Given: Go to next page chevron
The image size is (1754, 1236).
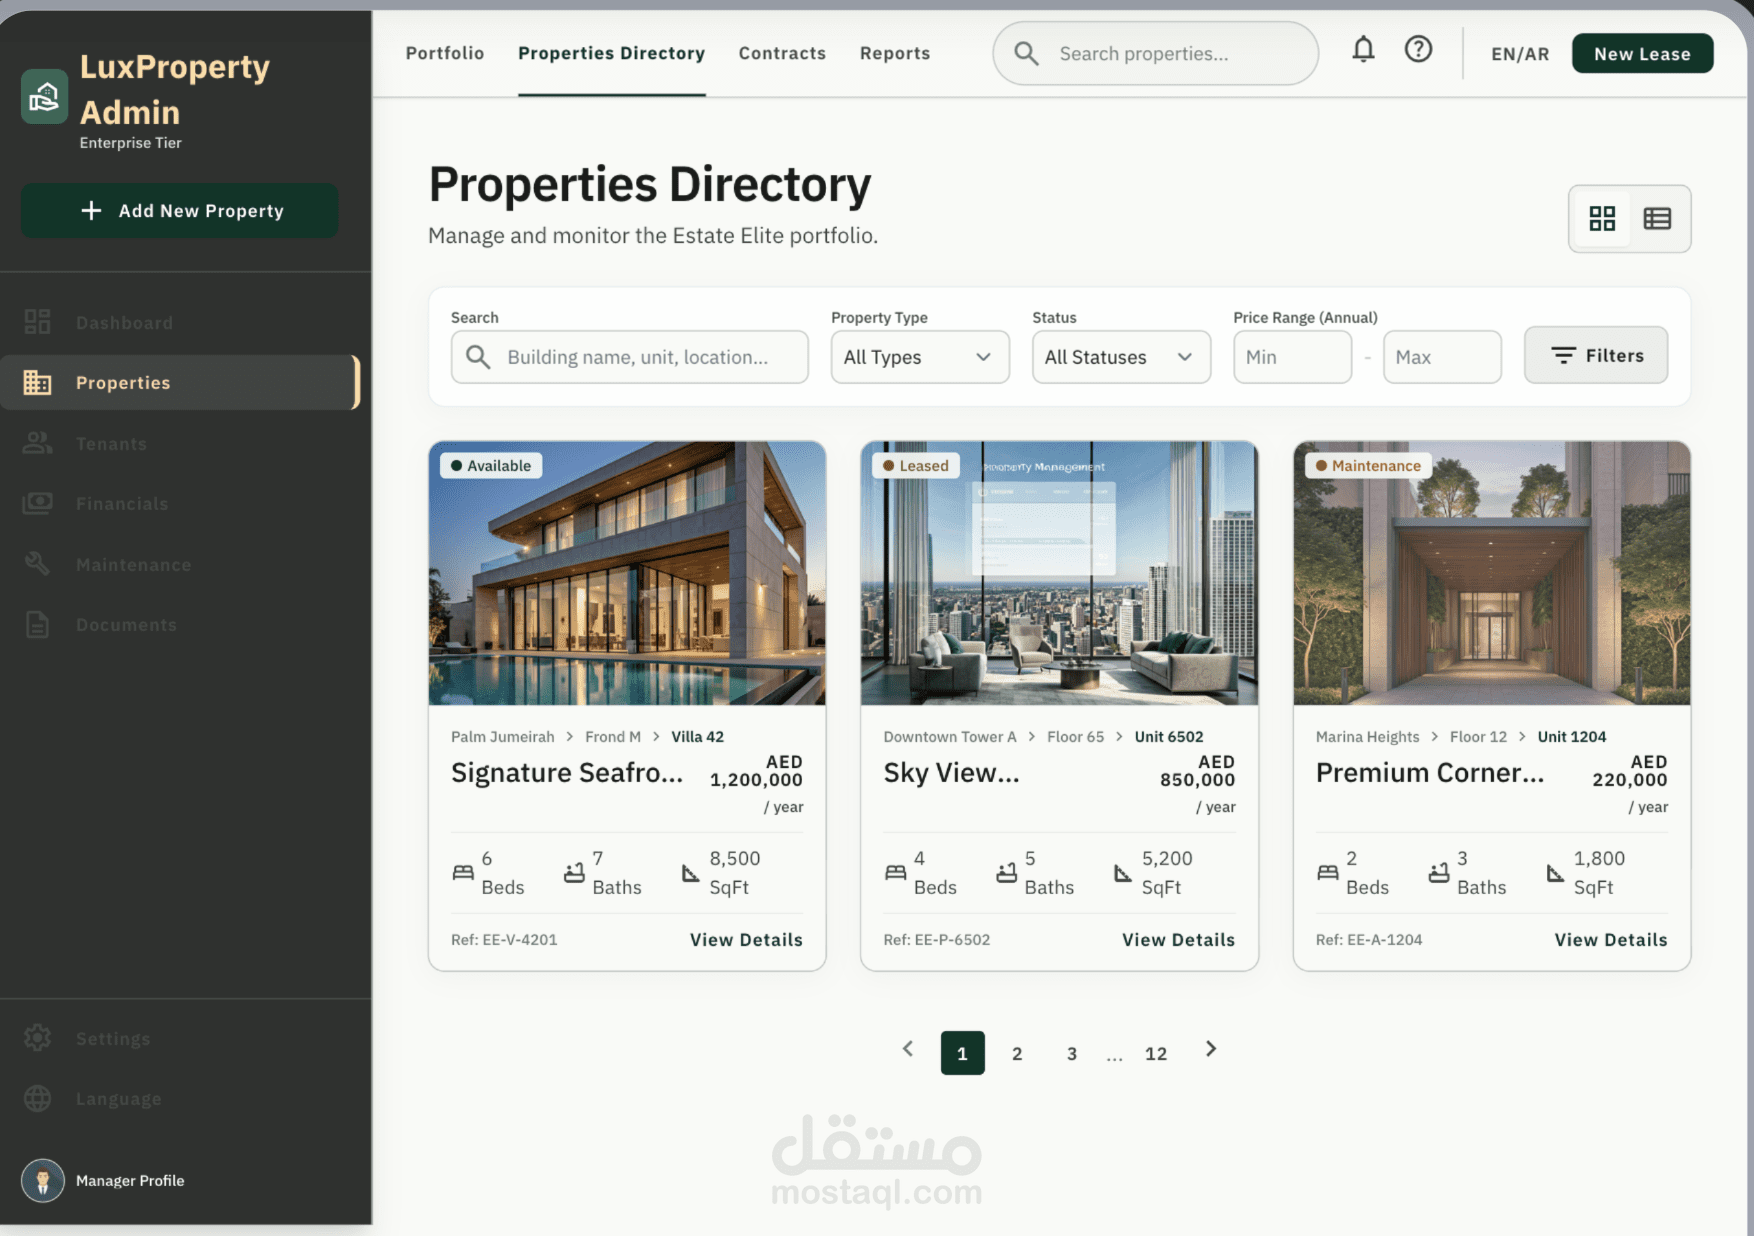Looking at the screenshot, I should click(x=1211, y=1048).
